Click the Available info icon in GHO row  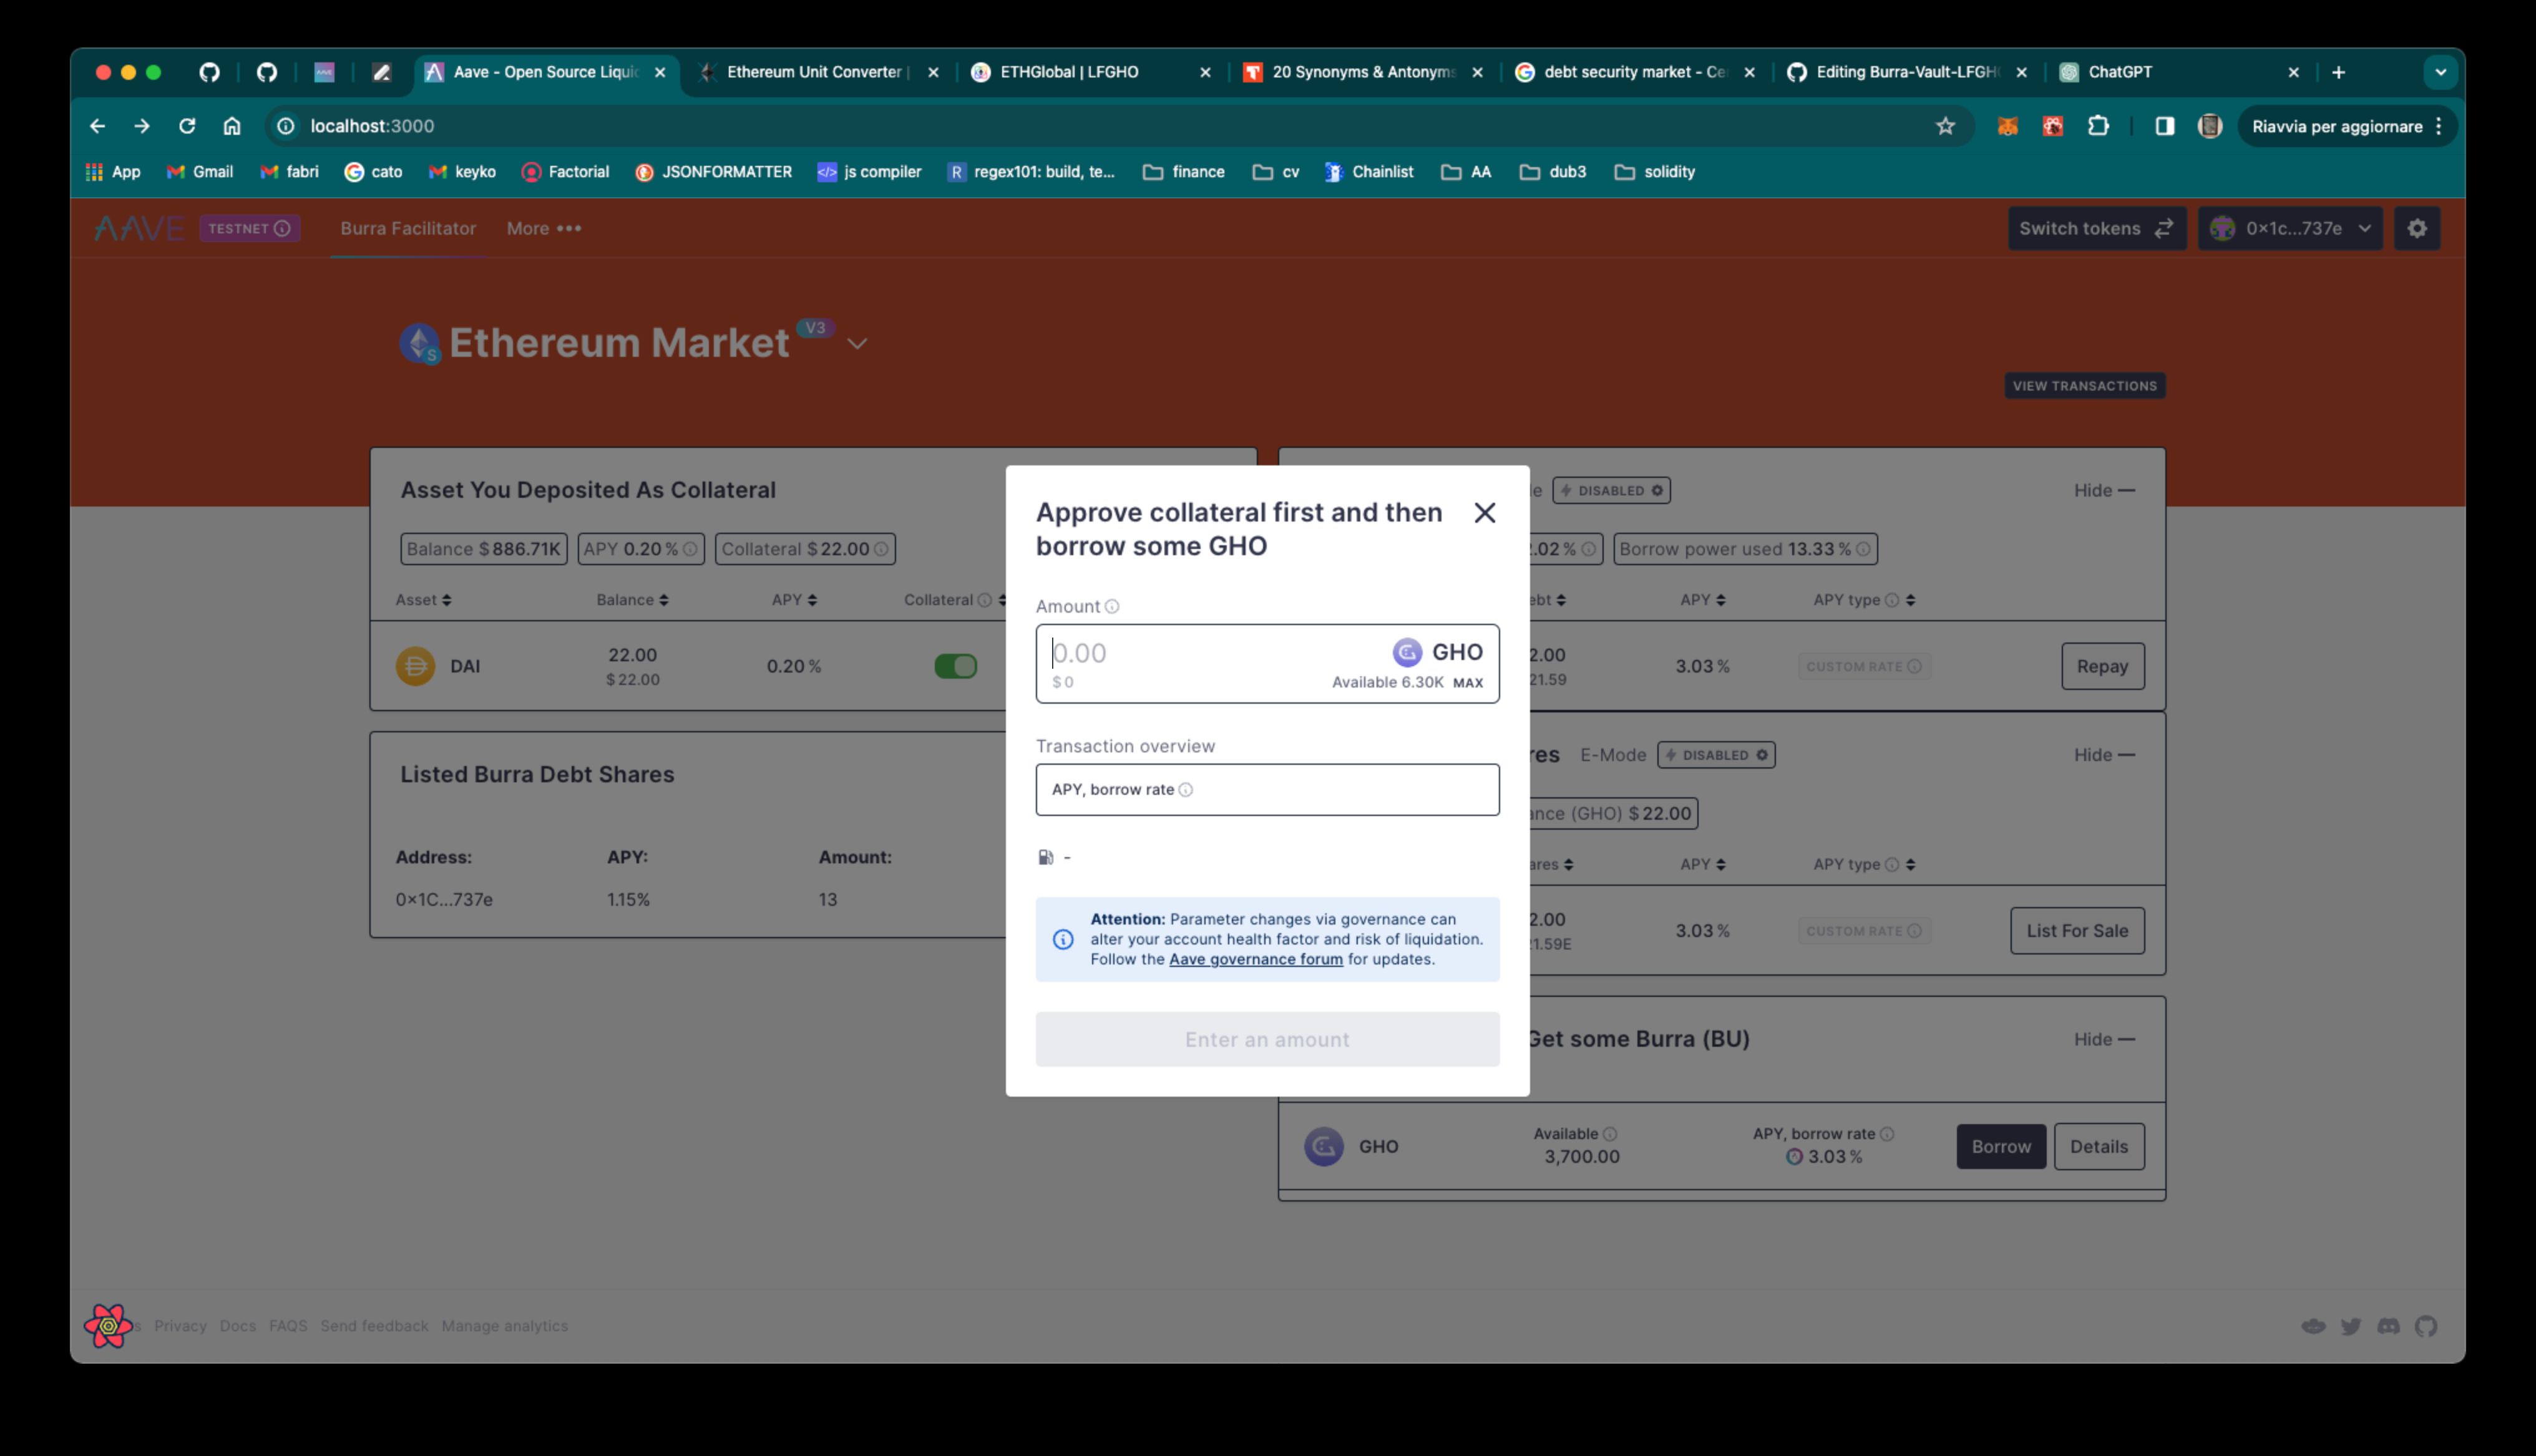[x=1609, y=1134]
